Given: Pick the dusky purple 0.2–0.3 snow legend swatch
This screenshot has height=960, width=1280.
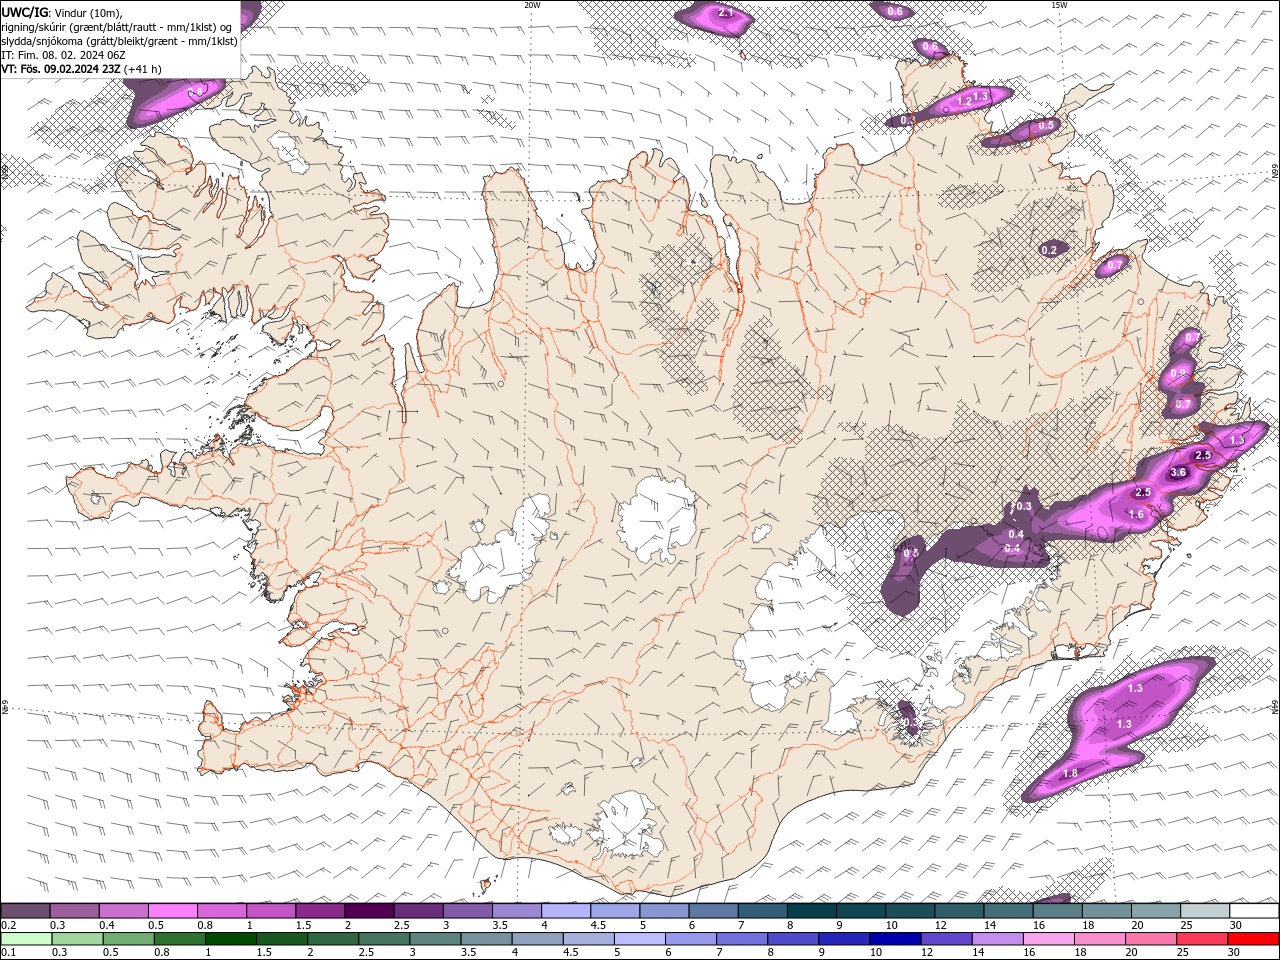Looking at the screenshot, I should 26,911.
